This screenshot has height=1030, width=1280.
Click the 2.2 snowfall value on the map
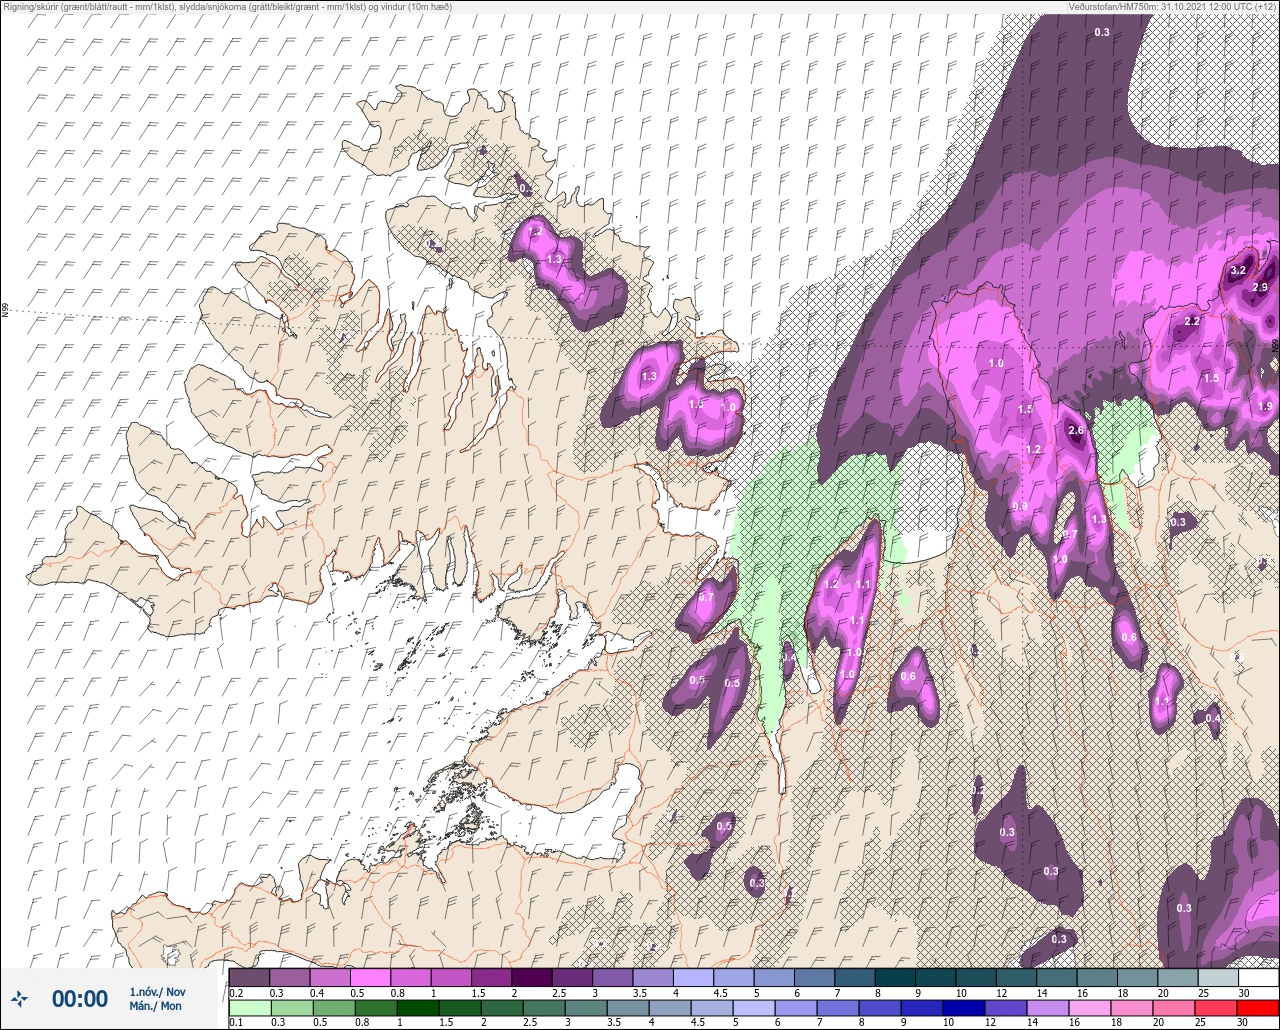(1191, 321)
